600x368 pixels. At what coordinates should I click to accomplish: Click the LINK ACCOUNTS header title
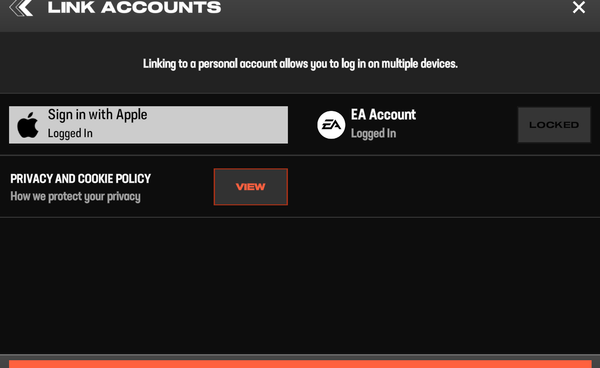point(134,8)
